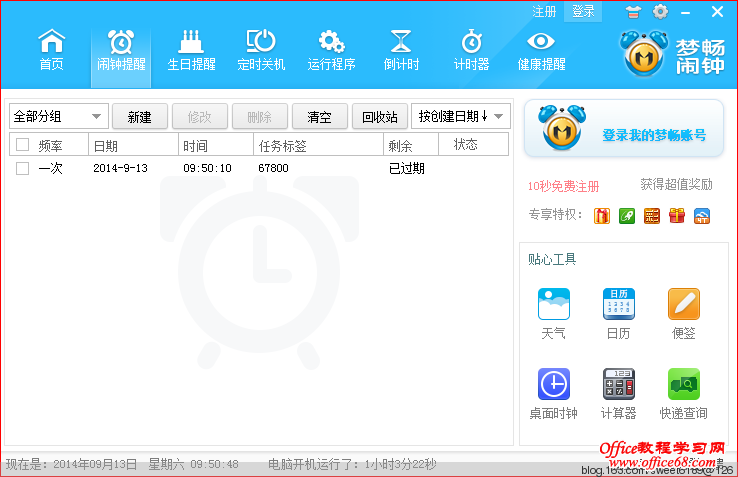The height and width of the screenshot is (477, 738).
Task: Open the 便签 sticky note tool
Action: point(683,314)
